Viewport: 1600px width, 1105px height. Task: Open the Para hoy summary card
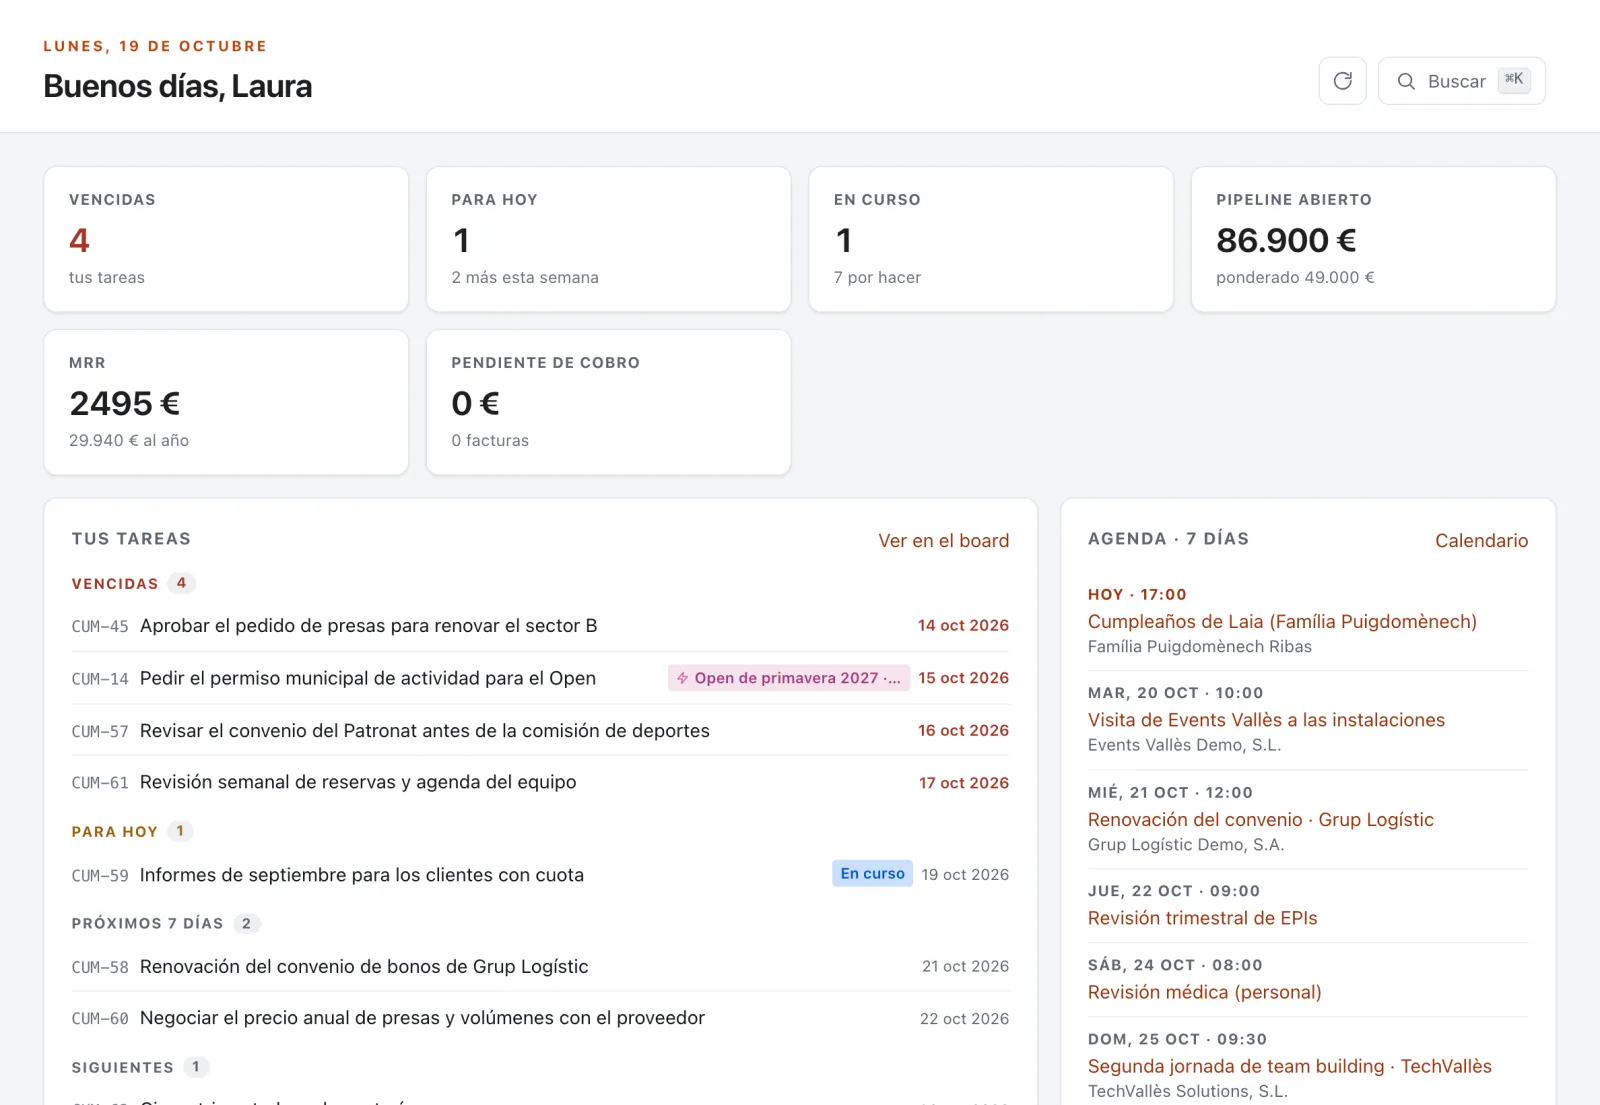(x=608, y=239)
